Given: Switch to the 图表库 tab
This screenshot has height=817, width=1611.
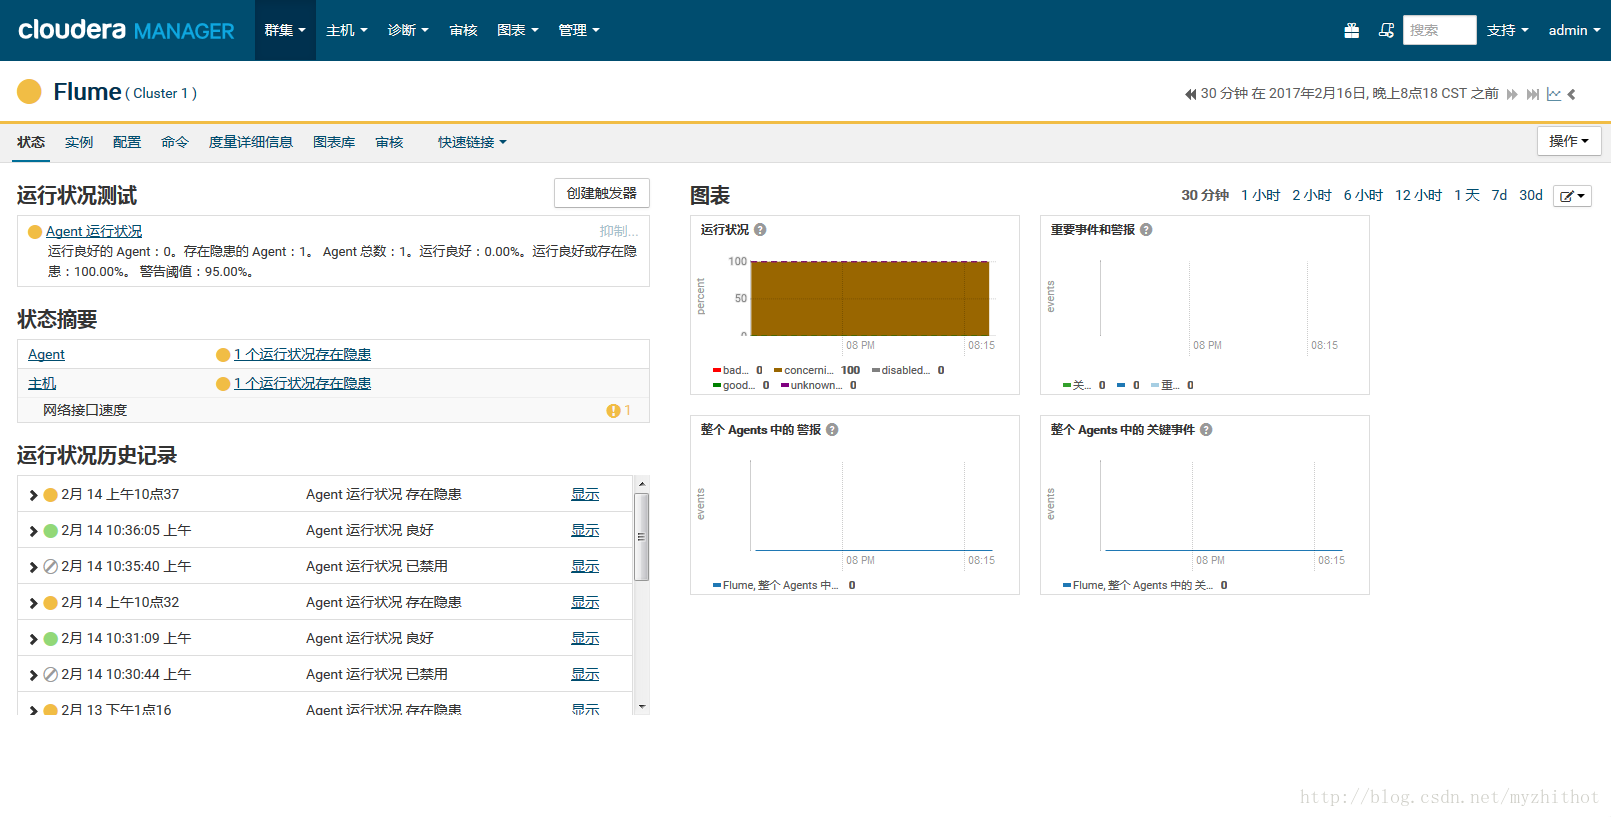Looking at the screenshot, I should 334,142.
